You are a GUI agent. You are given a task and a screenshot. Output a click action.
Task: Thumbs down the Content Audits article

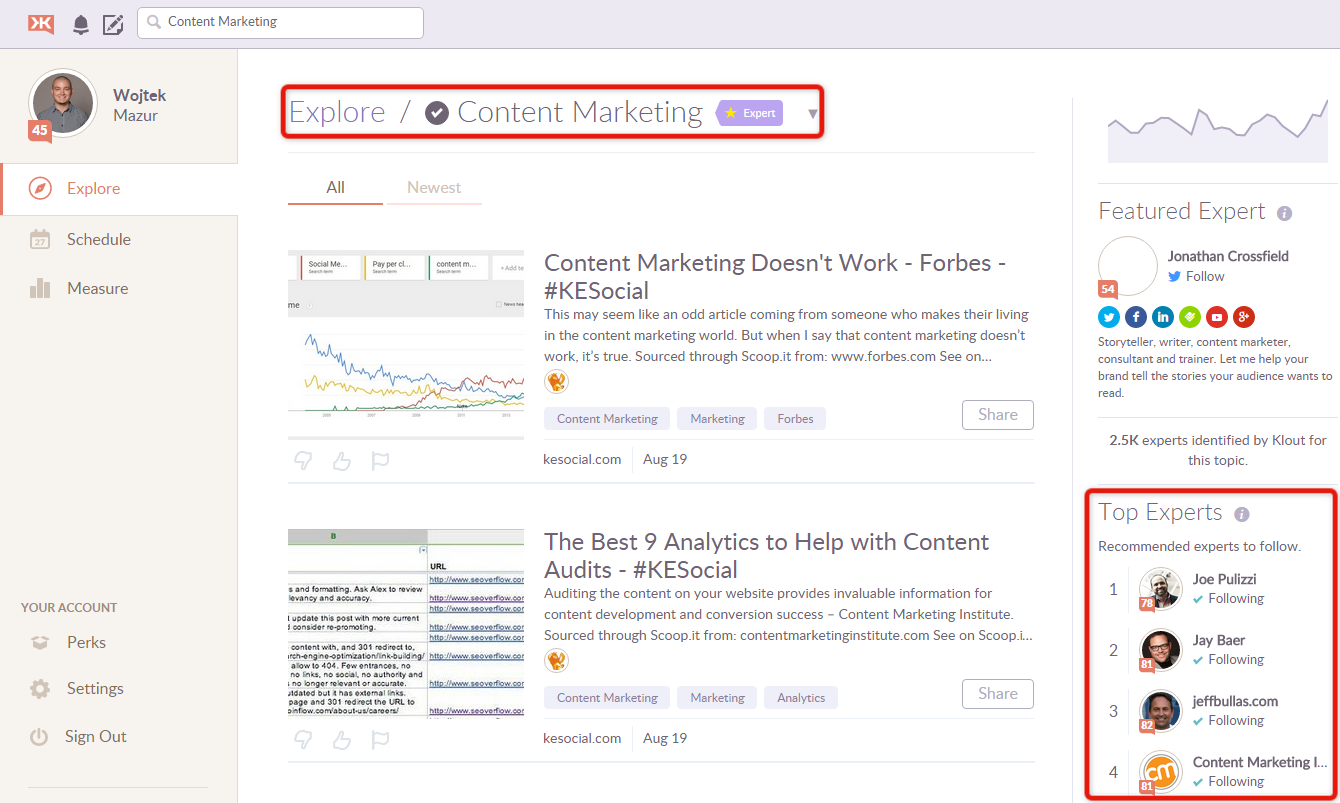(x=303, y=740)
